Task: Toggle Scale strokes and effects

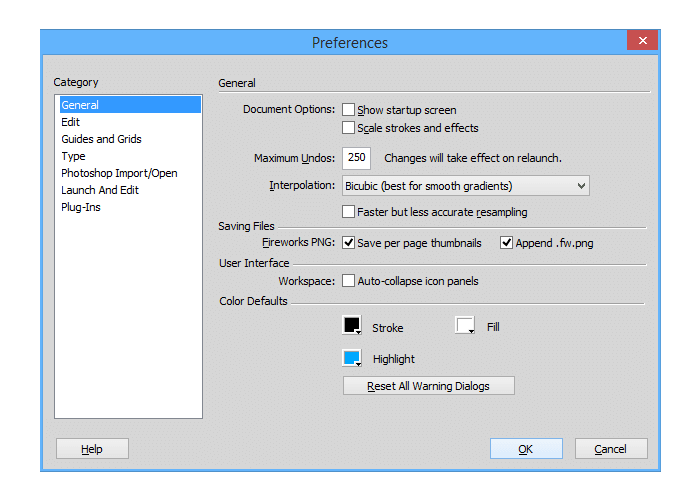Action: 349,128
